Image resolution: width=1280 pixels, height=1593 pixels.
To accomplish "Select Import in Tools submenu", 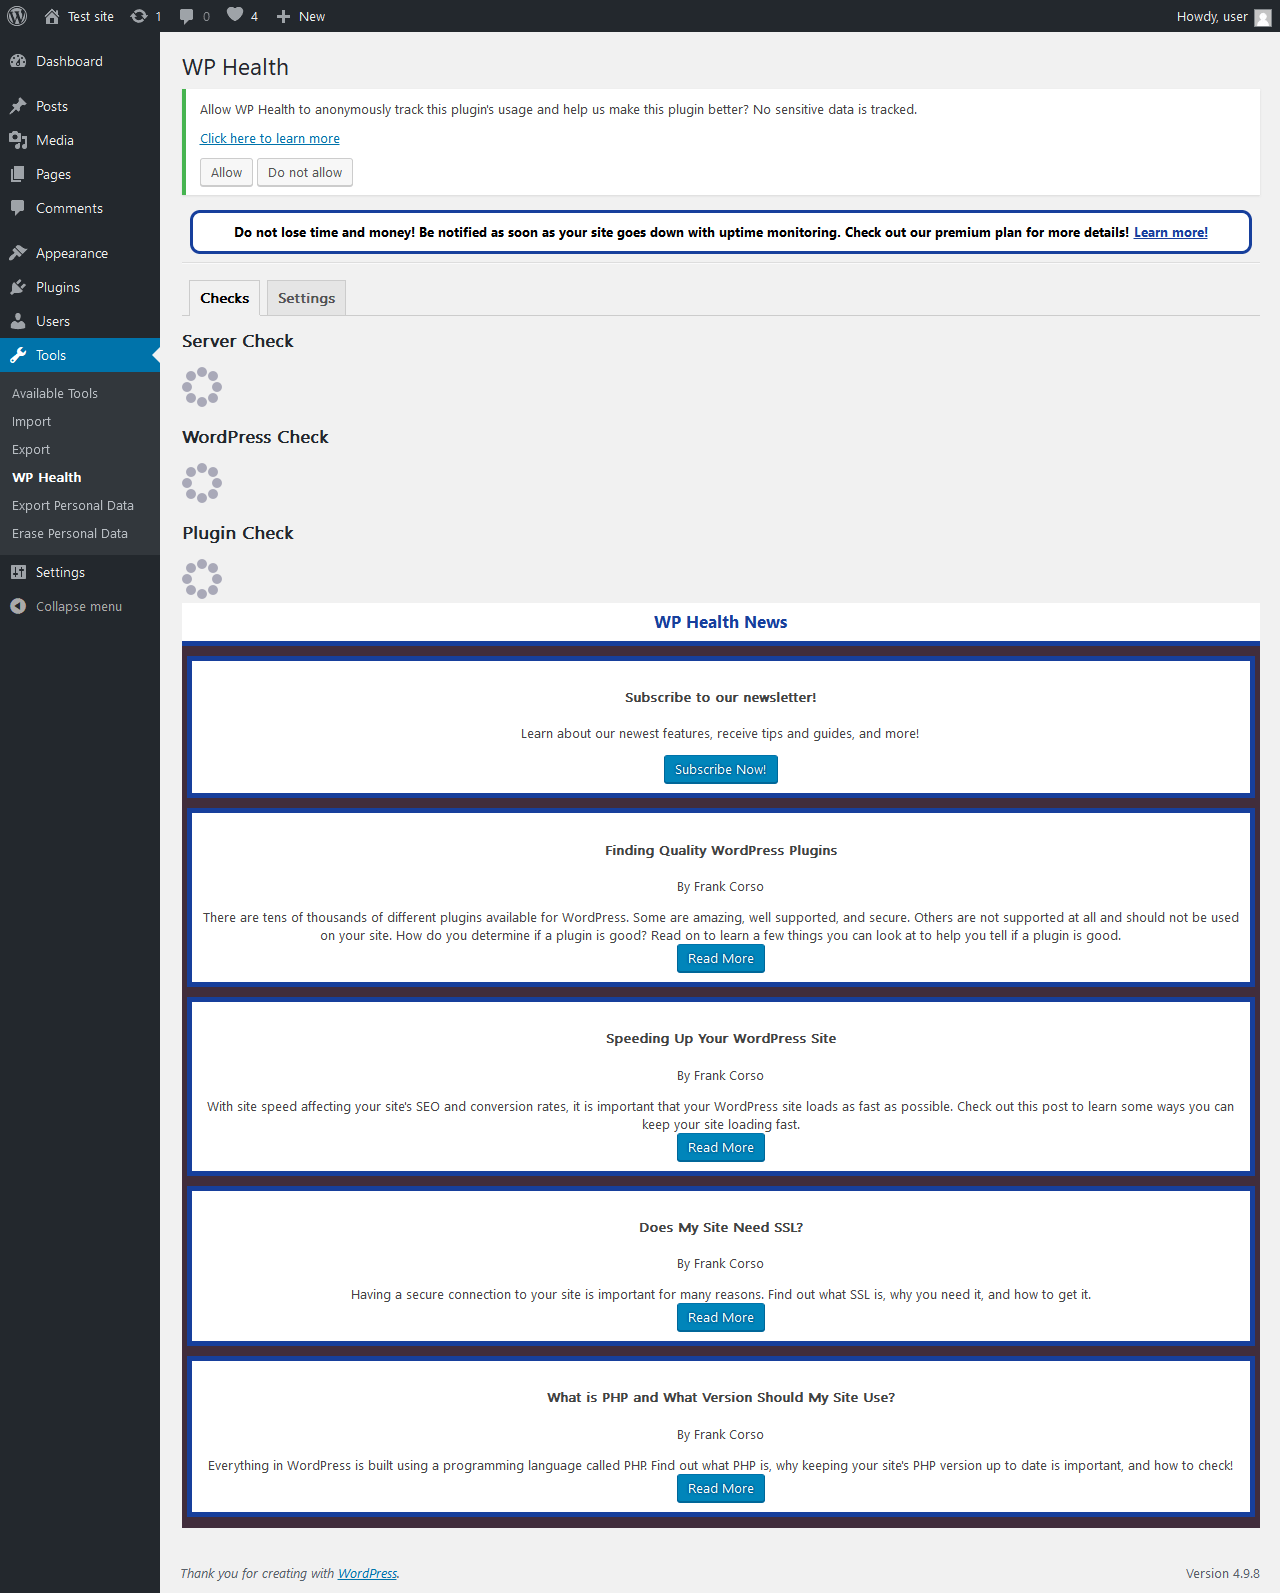I will click(x=31, y=421).
